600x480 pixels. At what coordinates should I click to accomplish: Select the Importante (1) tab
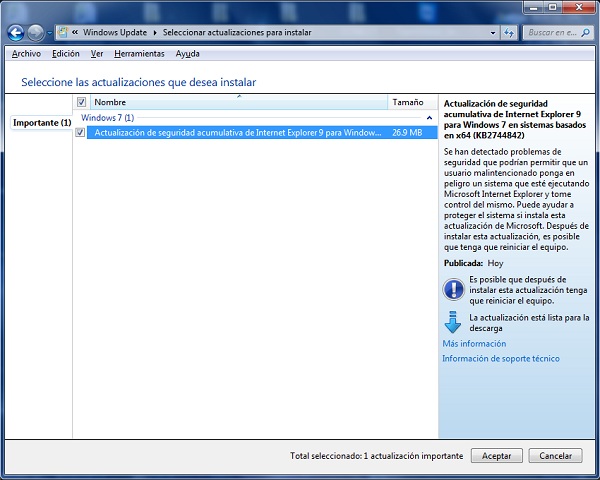(42, 123)
